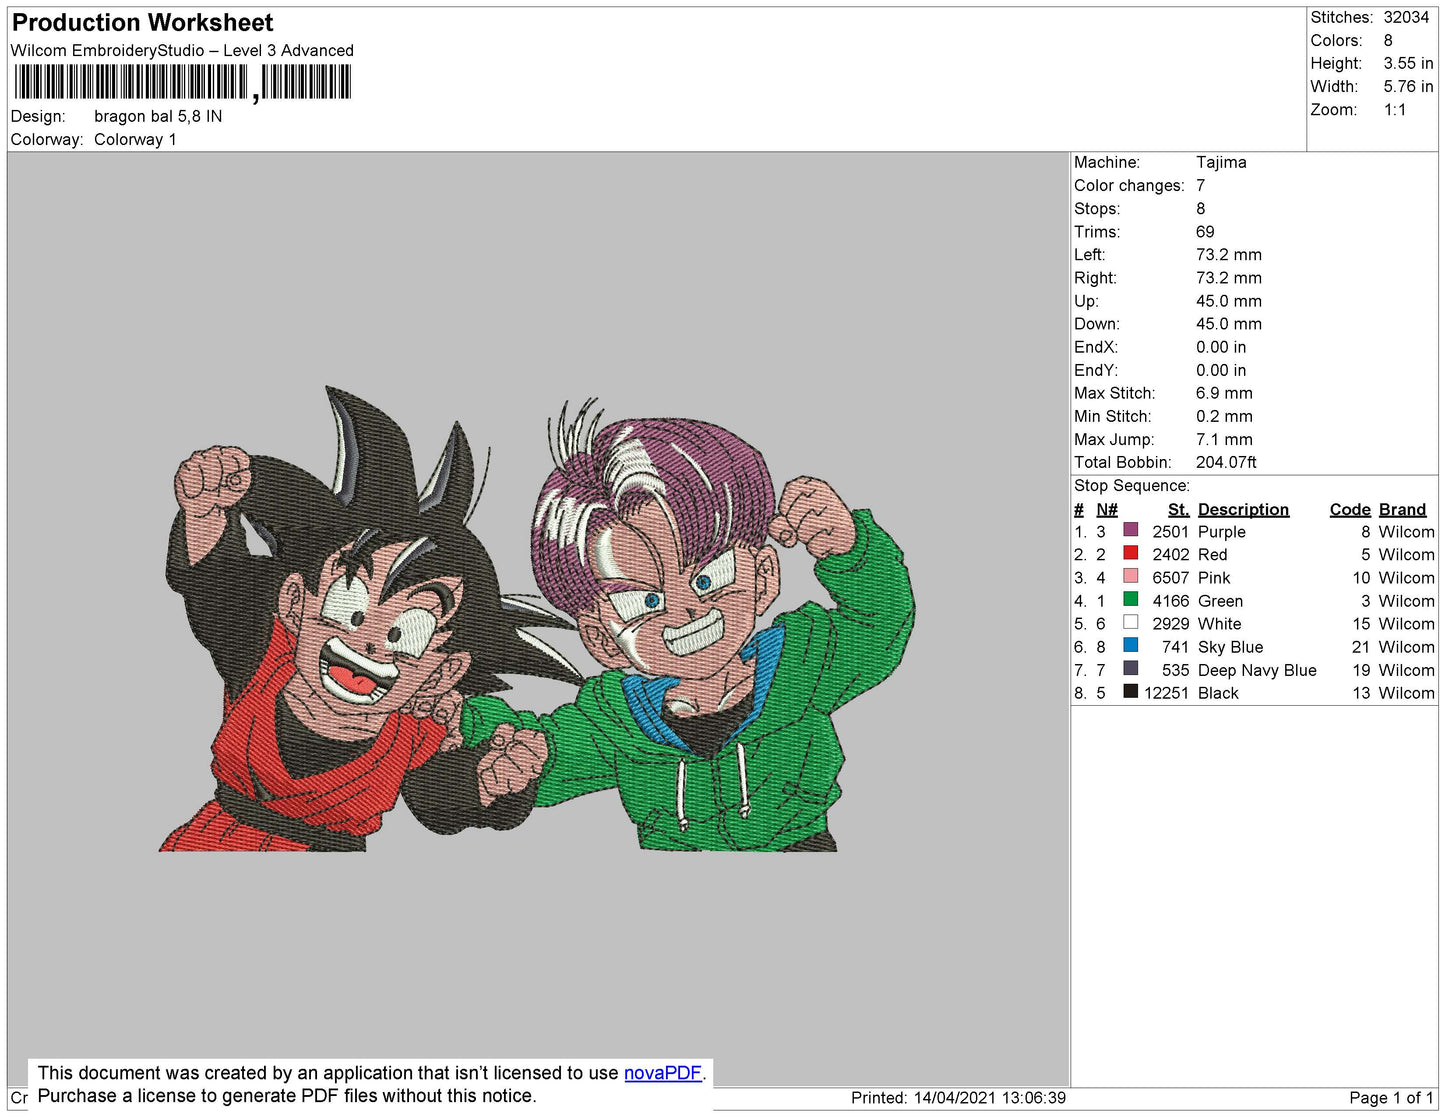1445x1117 pixels.
Task: Click stitch count '6507' in the Pink row
Action: click(x=1171, y=578)
